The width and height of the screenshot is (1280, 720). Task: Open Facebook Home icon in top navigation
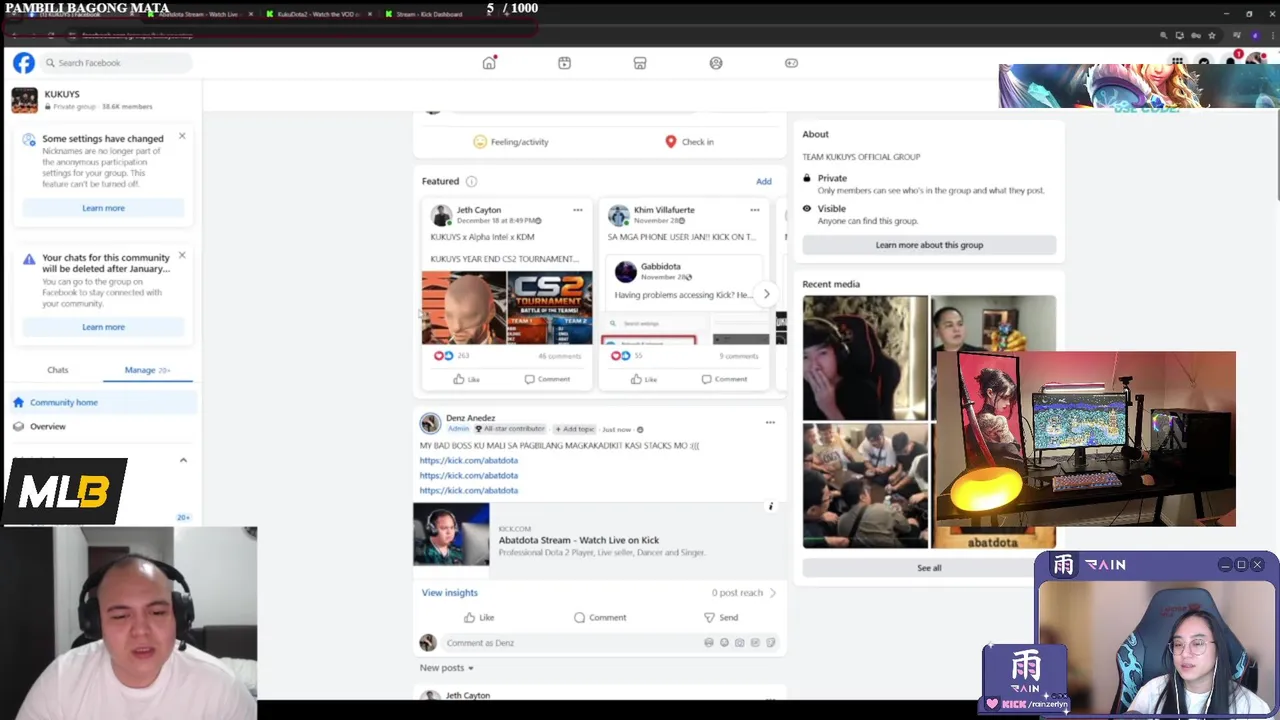489,63
